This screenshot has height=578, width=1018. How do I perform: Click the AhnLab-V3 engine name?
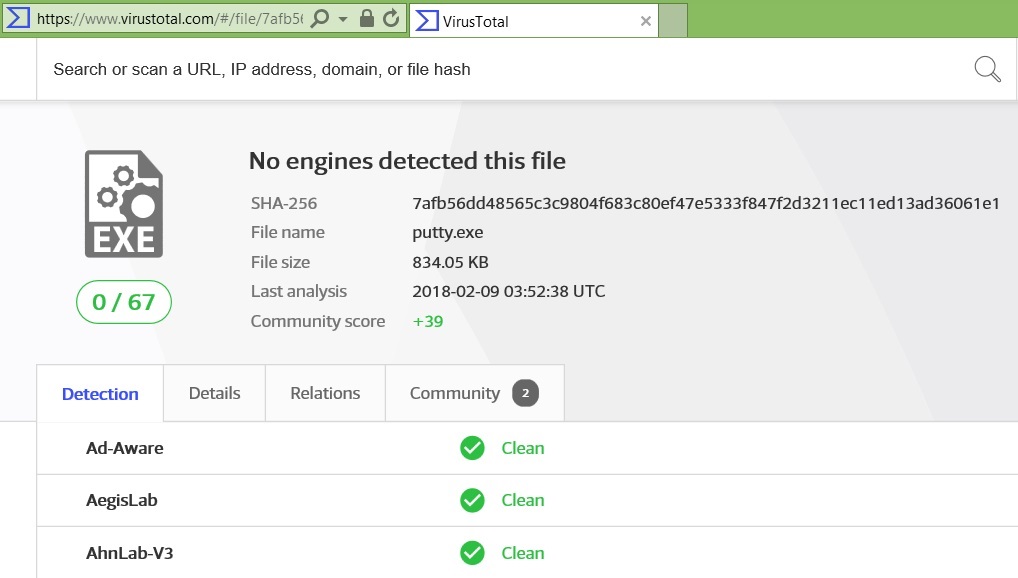(129, 553)
